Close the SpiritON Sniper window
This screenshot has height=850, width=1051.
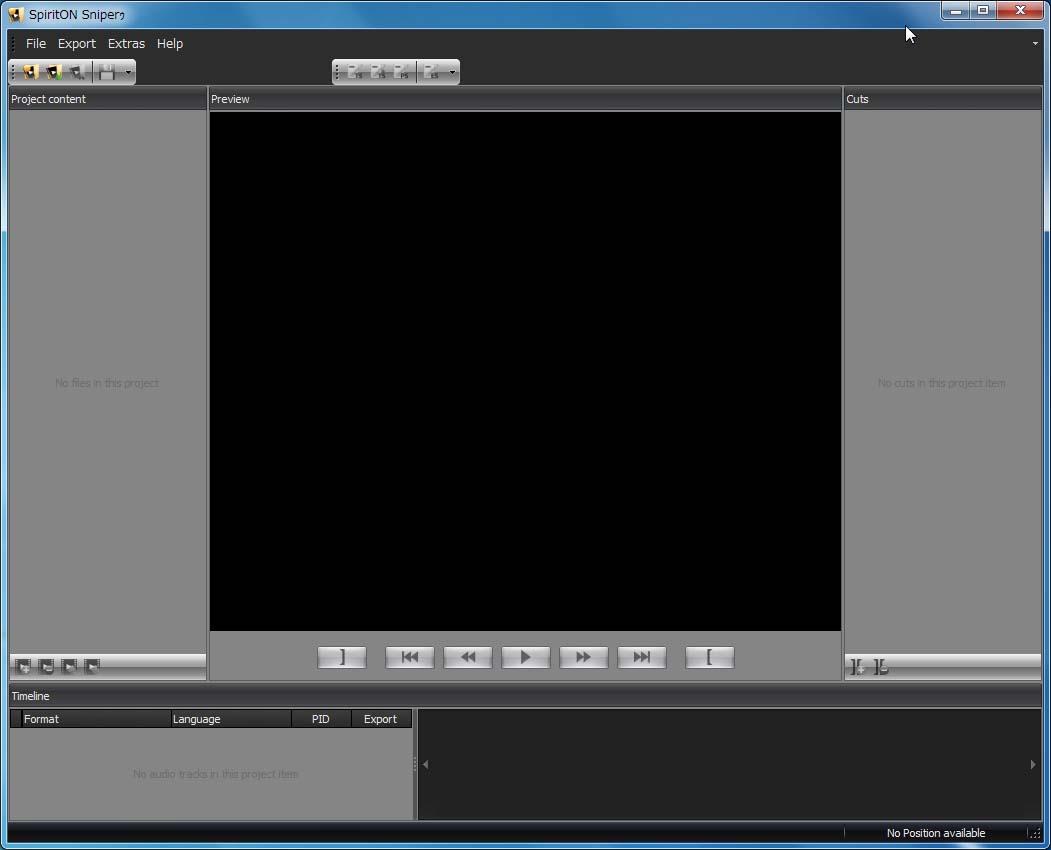click(x=1021, y=11)
